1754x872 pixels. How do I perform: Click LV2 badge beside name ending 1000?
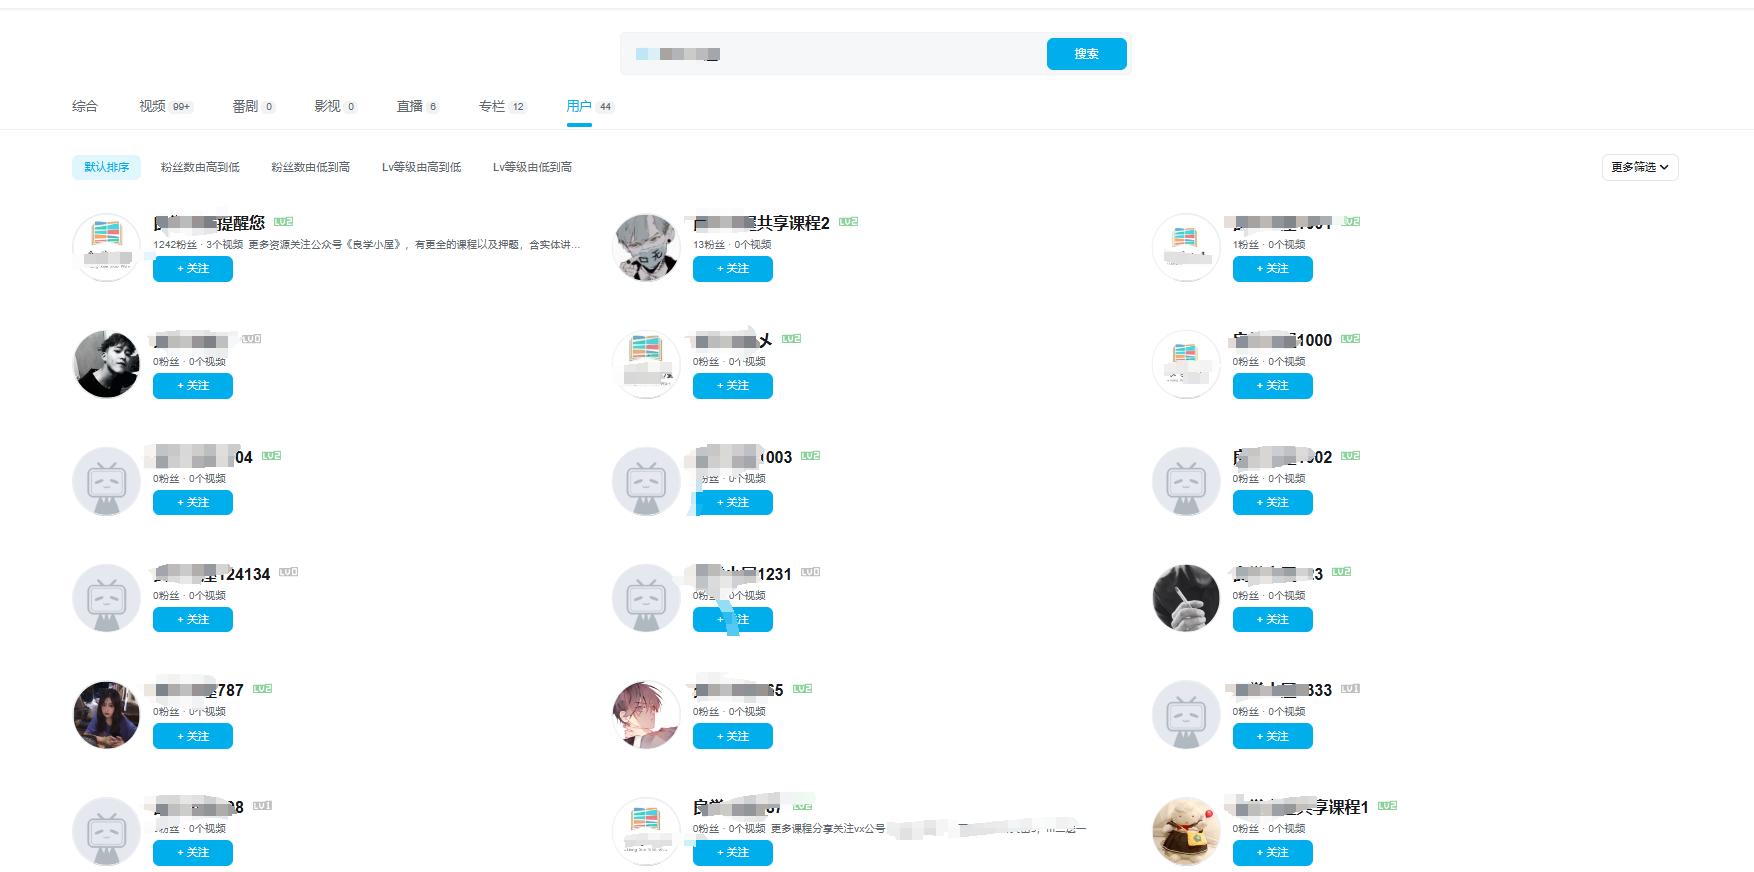point(1351,339)
